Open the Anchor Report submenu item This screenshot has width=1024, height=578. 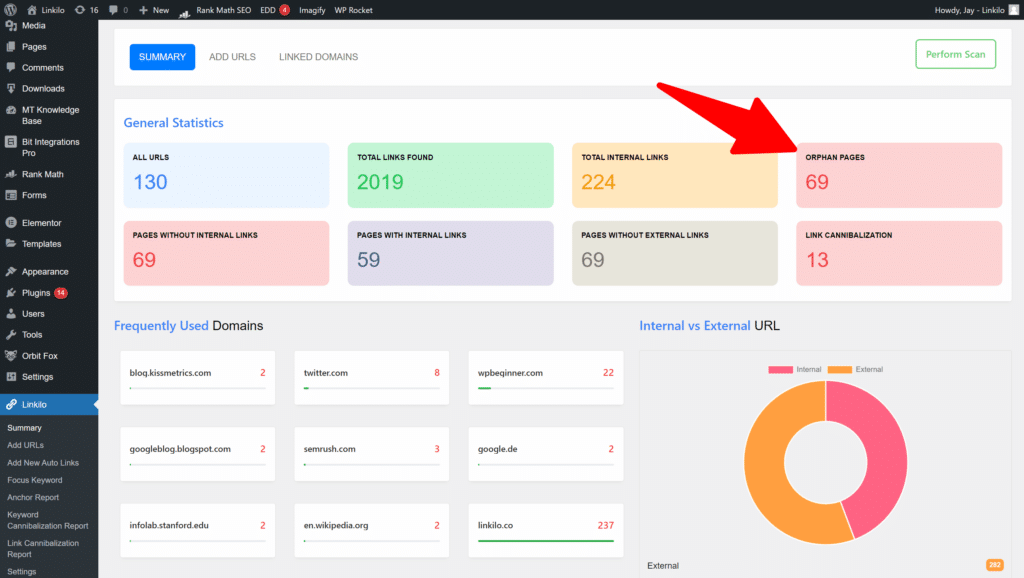click(x=33, y=497)
